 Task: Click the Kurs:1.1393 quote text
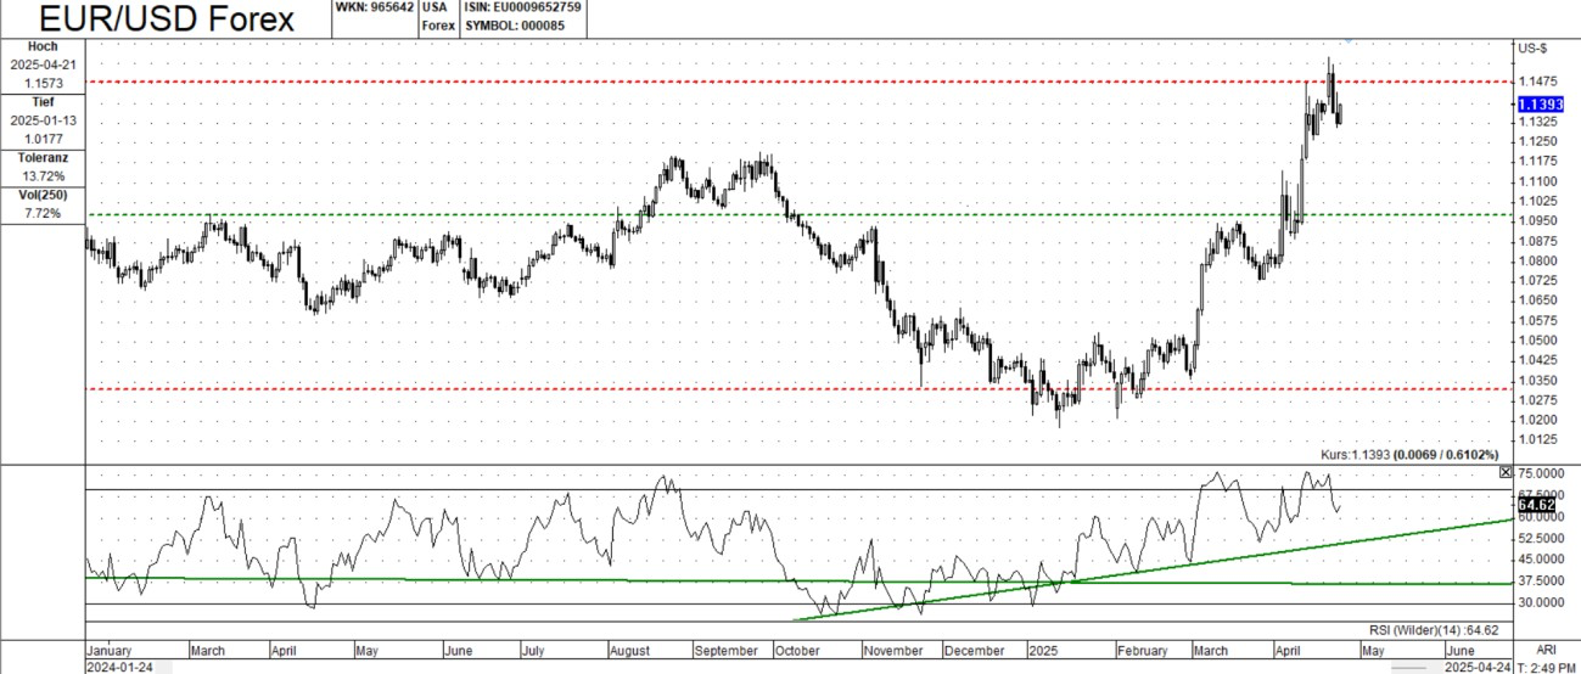[x=1409, y=455]
